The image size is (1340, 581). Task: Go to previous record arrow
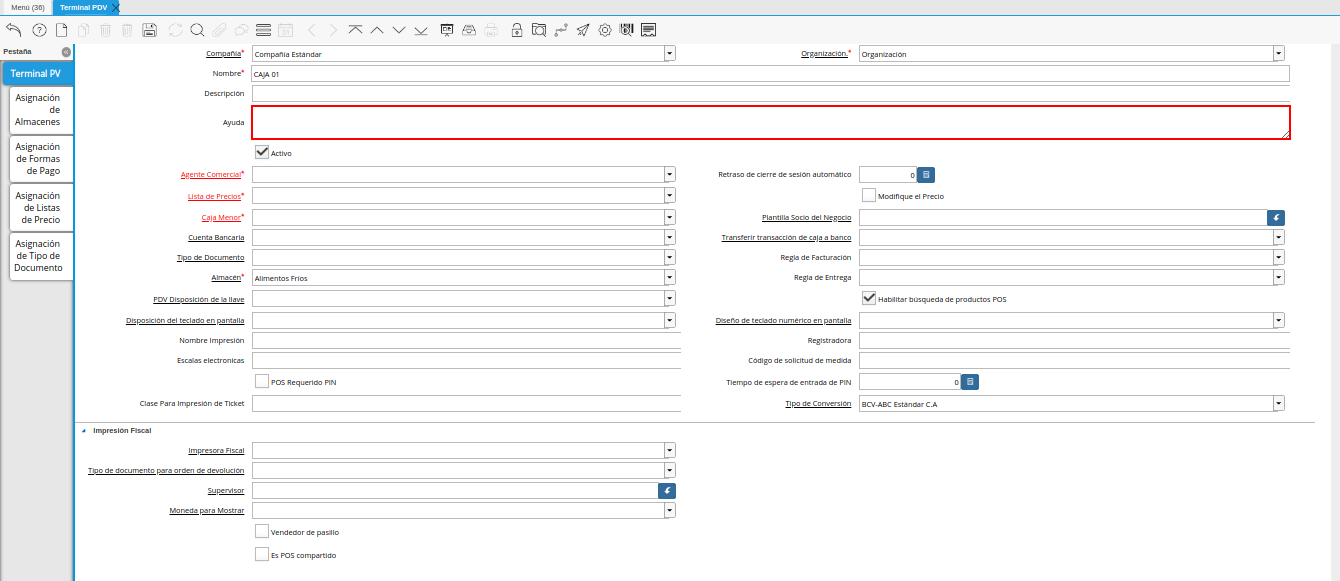pos(377,30)
